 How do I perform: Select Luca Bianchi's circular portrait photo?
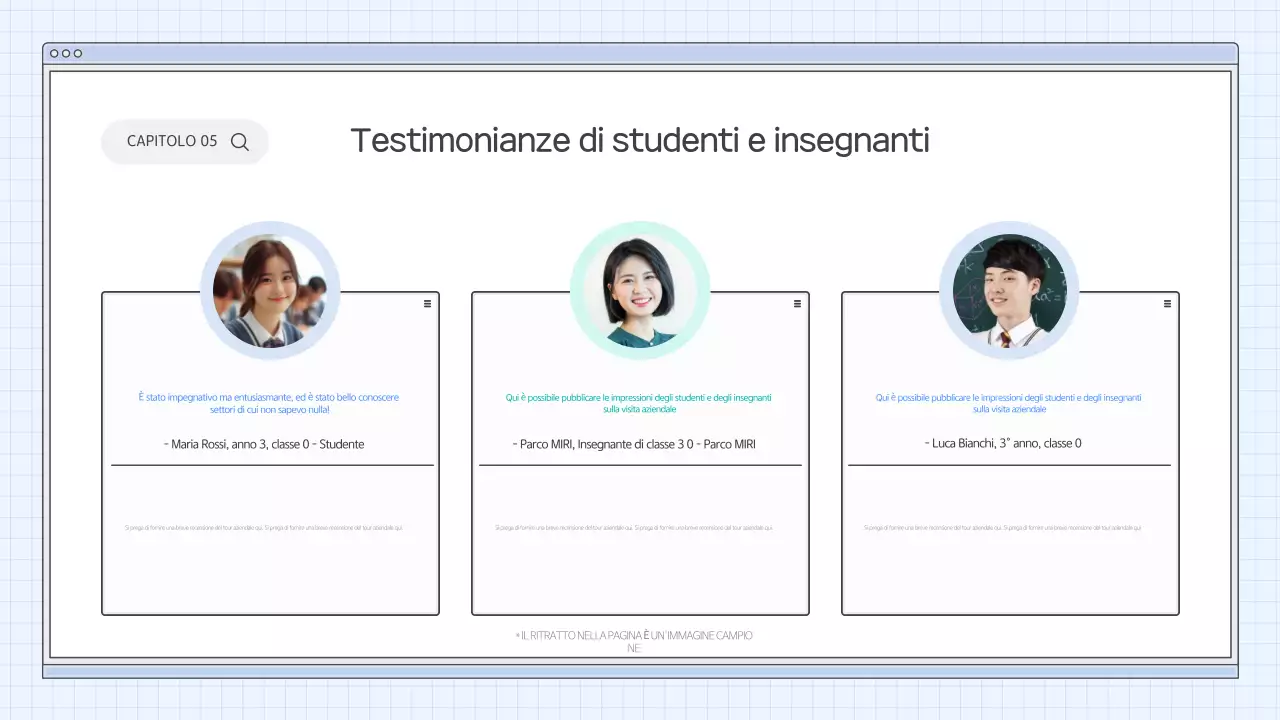point(1009,290)
